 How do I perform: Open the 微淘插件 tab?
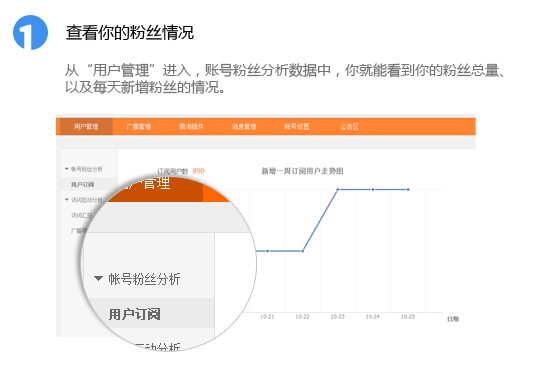pos(191,127)
